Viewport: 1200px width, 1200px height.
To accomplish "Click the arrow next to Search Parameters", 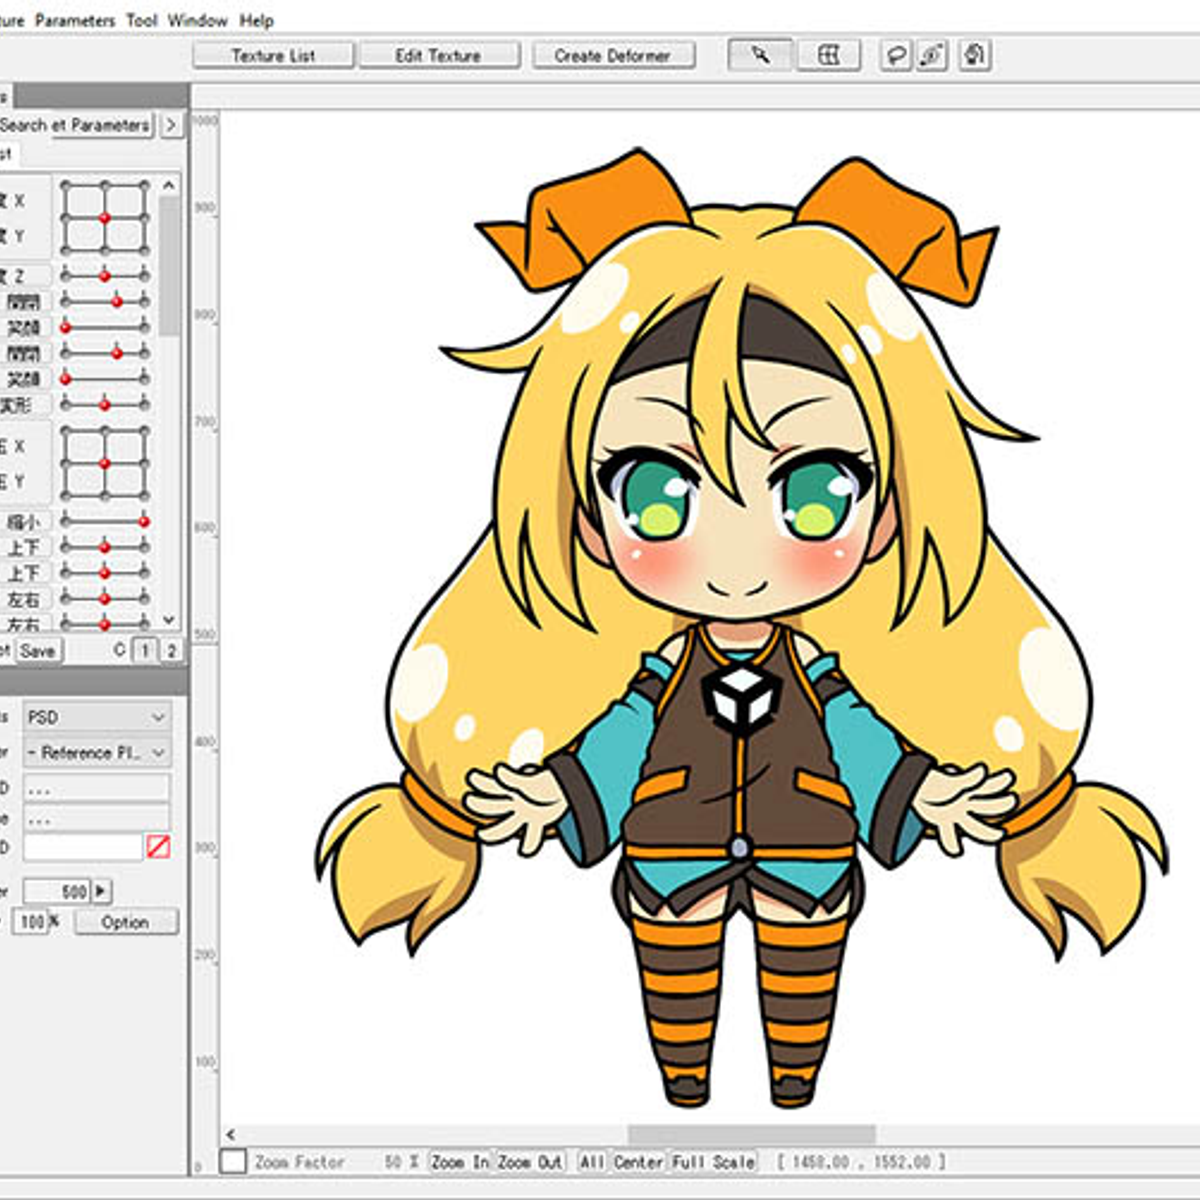I will coord(171,125).
